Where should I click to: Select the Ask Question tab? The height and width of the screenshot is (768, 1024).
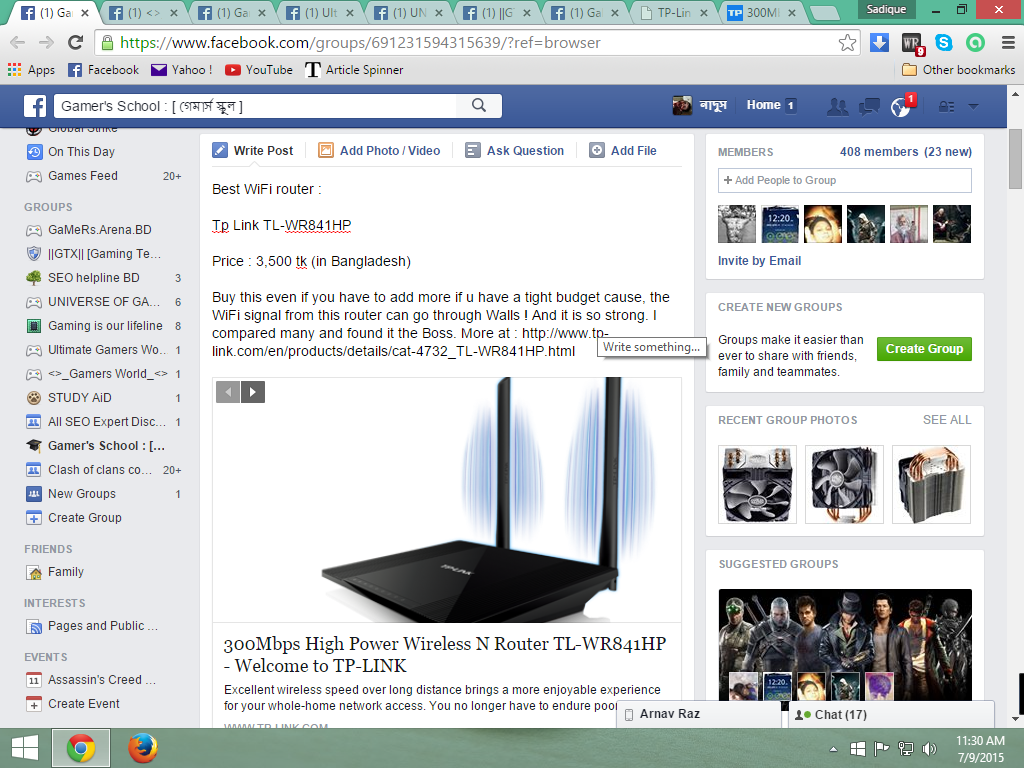pos(514,151)
